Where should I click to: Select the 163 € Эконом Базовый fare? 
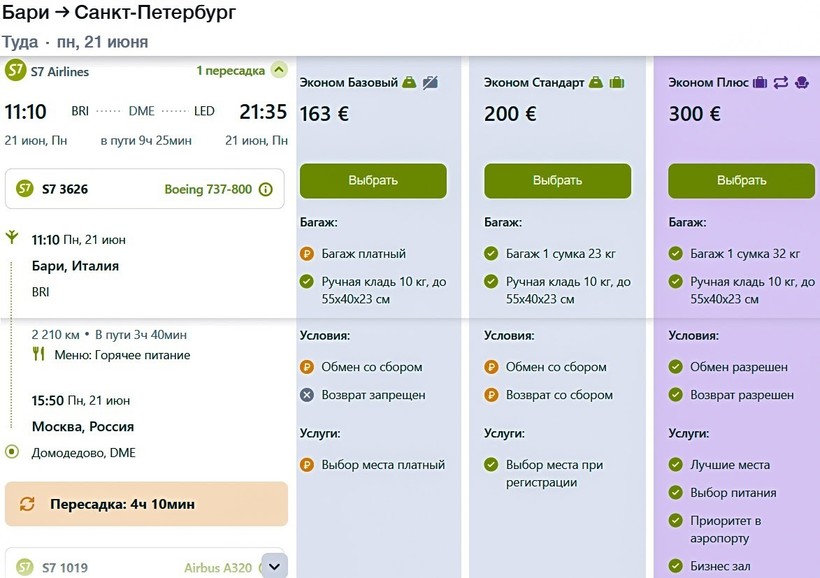(373, 181)
